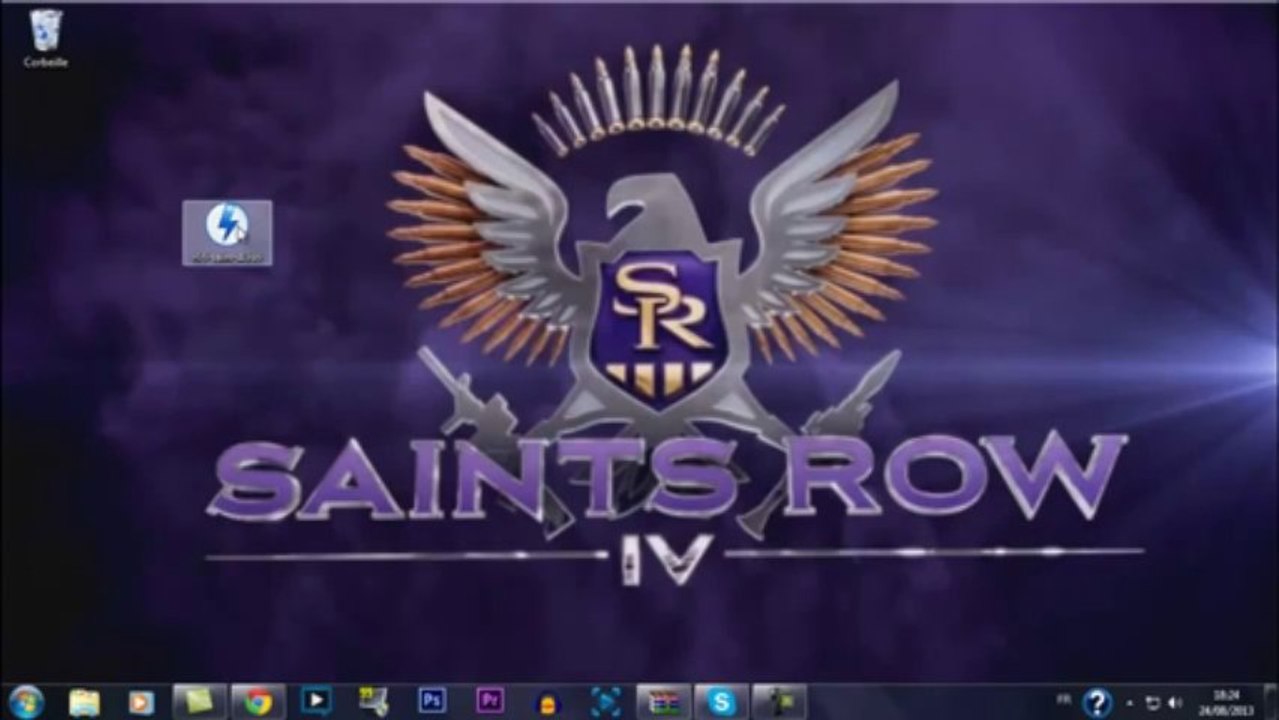Open the volume speaker tray icon
Image resolution: width=1279 pixels, height=720 pixels.
coord(1173,703)
